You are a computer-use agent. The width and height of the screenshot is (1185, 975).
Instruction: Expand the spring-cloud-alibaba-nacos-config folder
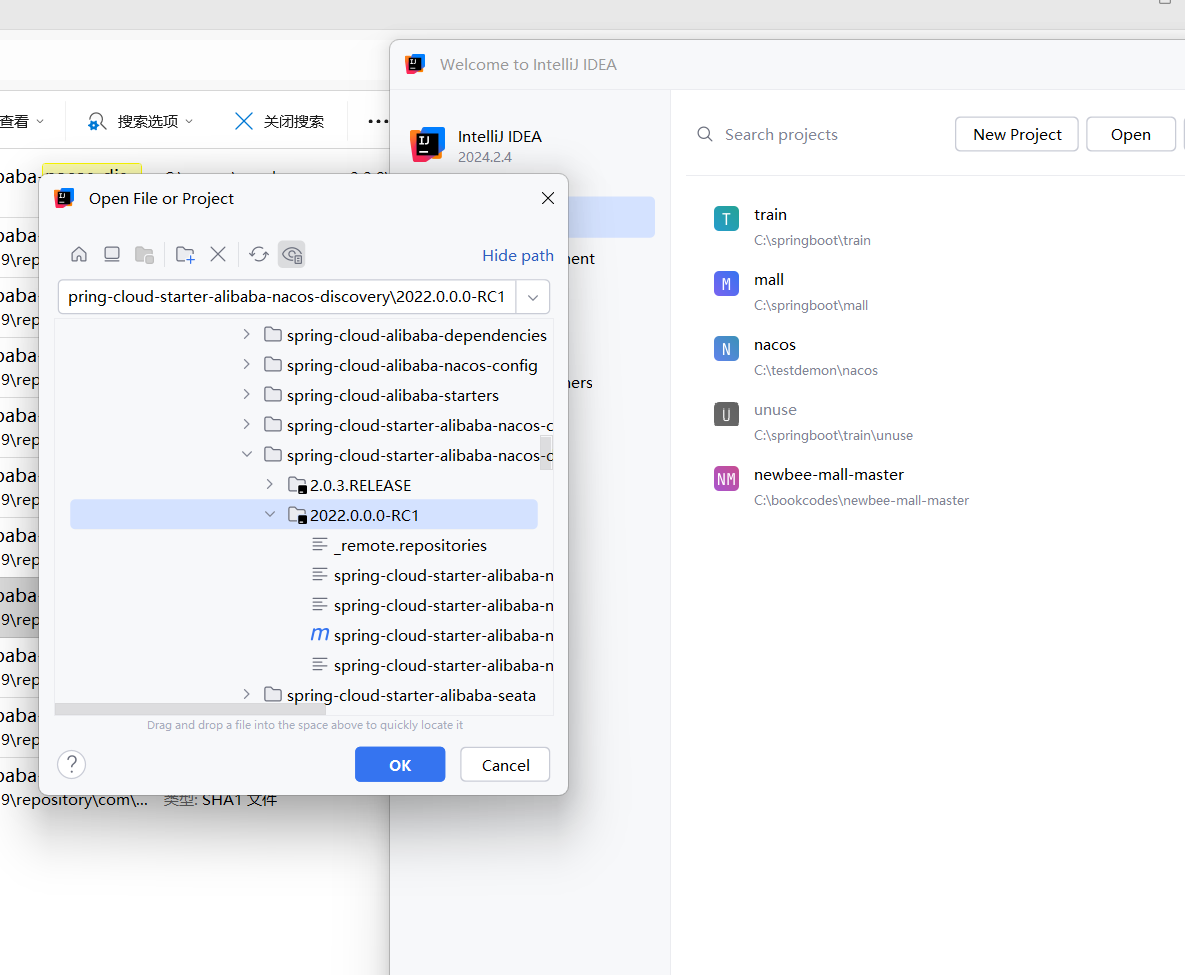(246, 364)
